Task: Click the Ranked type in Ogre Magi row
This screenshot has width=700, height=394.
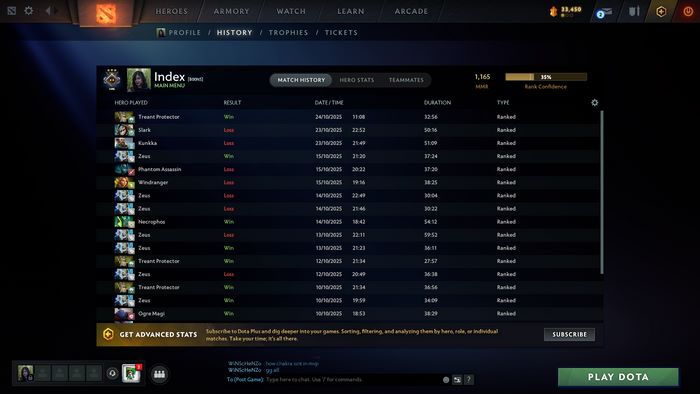Action: point(506,314)
